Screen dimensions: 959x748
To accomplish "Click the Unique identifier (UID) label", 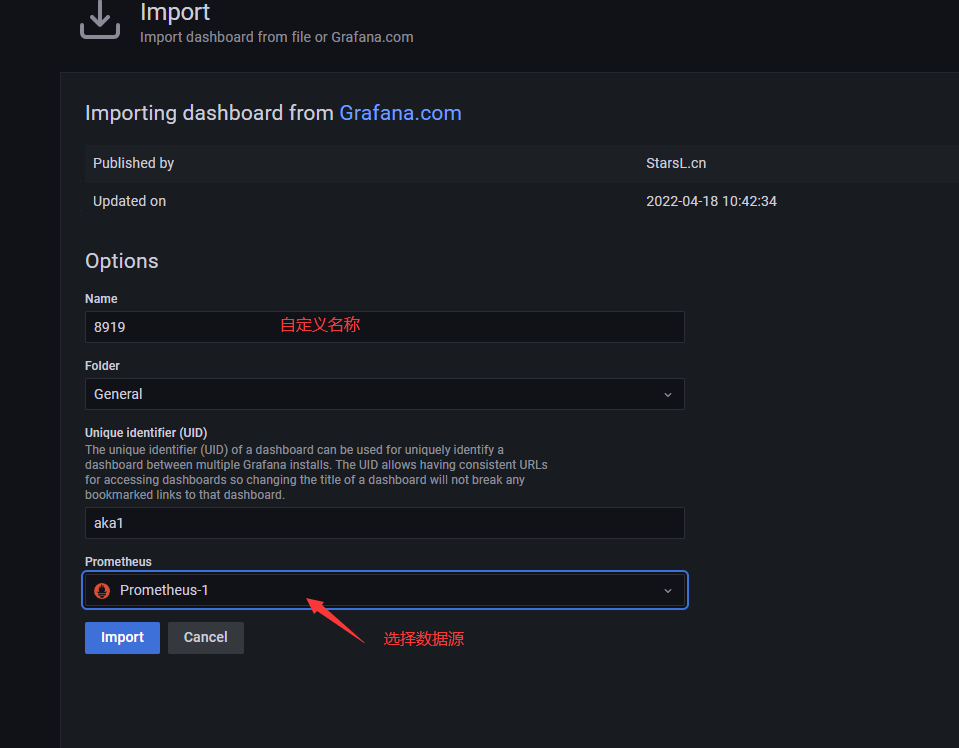I will tap(146, 433).
